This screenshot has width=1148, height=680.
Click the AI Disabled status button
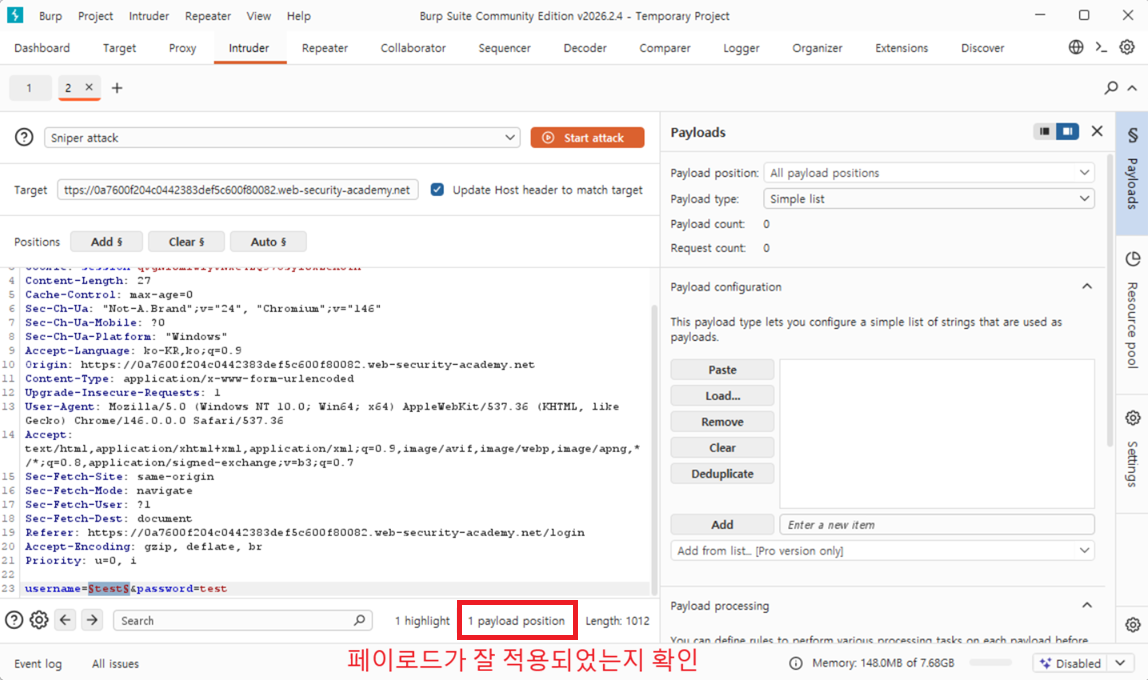[1070, 663]
